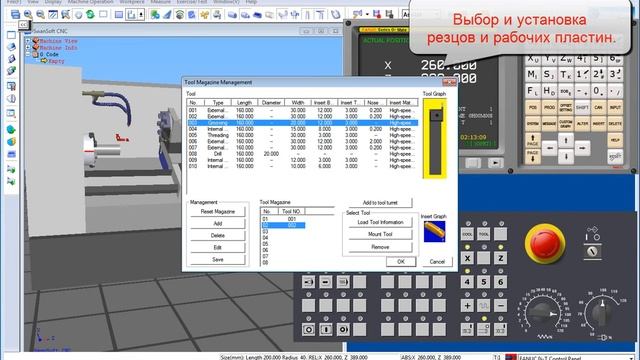640x360 pixels.
Task: Expand the Machine View tree node
Action: (28, 41)
